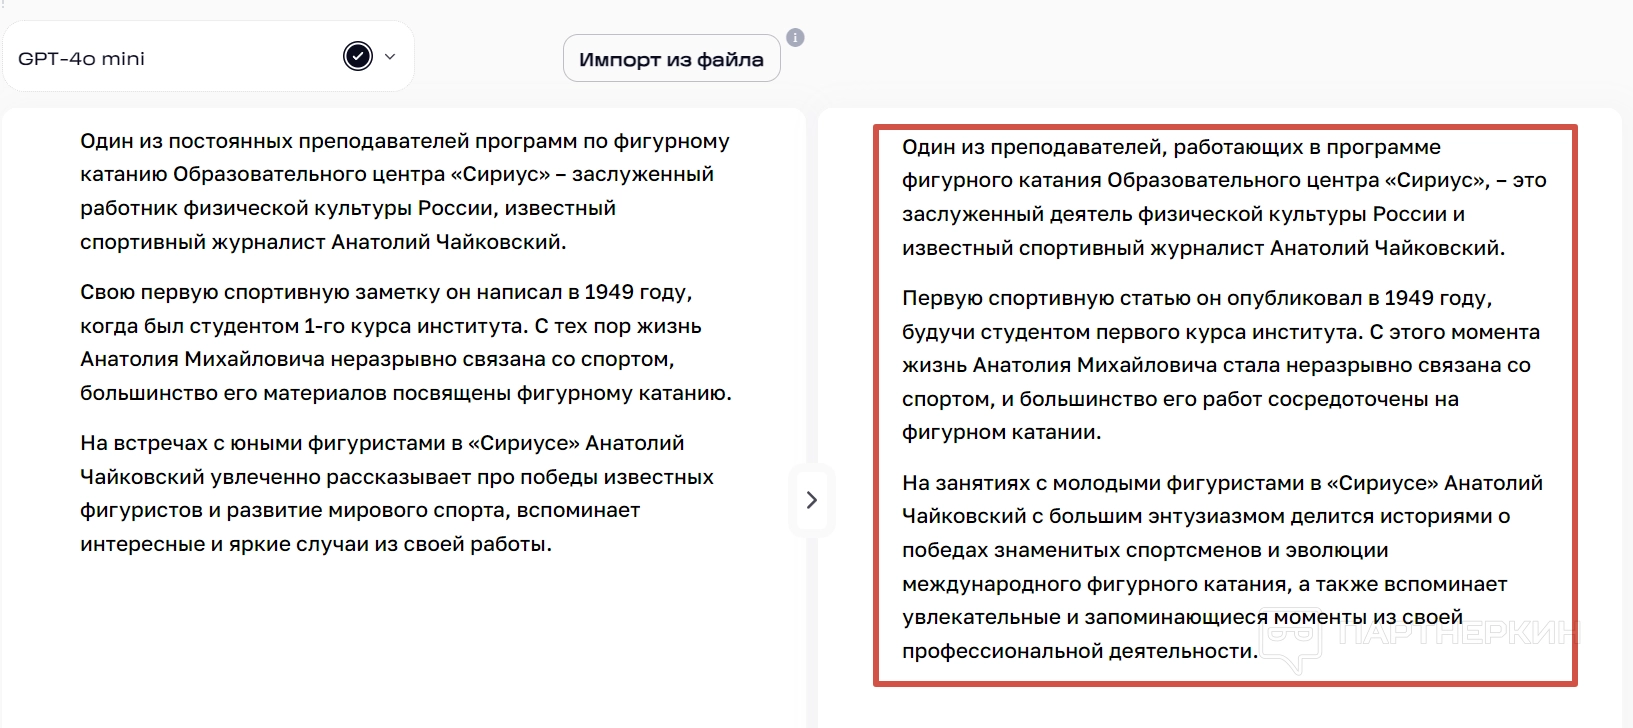Click the source paragraph starting 'На встречах с юными'
The height and width of the screenshot is (728, 1633).
[397, 493]
